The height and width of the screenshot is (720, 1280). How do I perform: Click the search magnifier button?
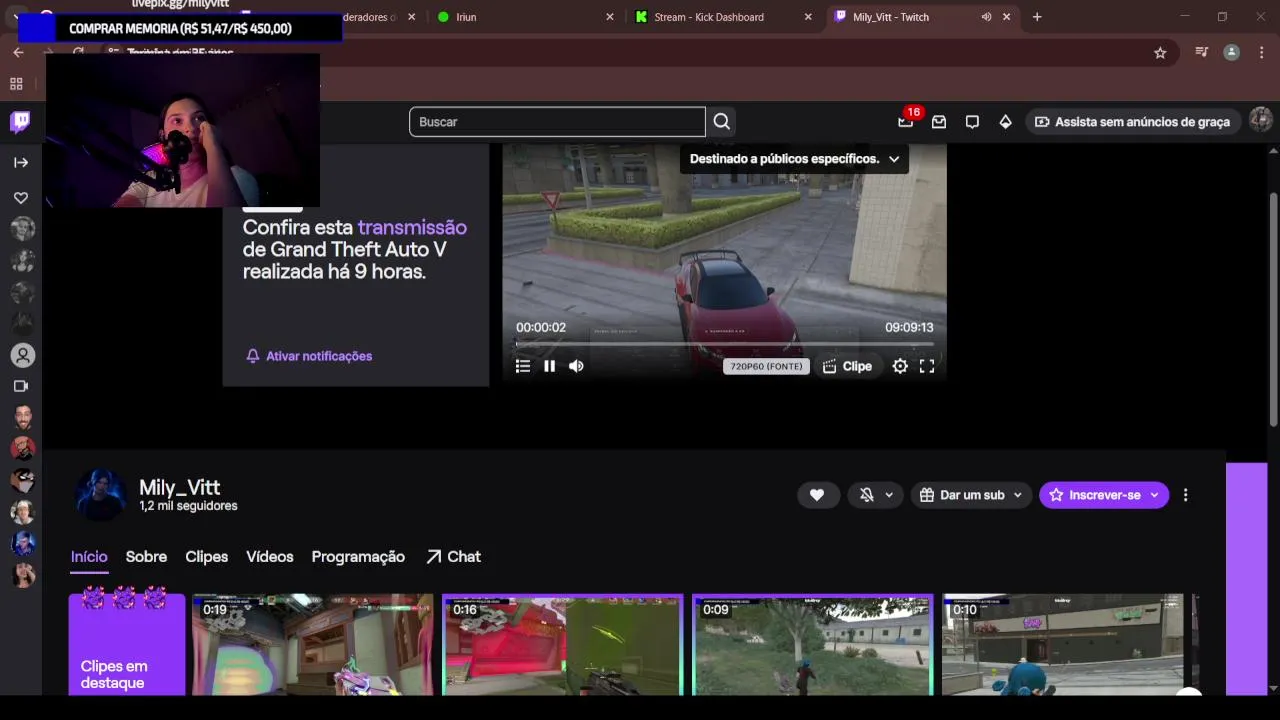coord(722,122)
